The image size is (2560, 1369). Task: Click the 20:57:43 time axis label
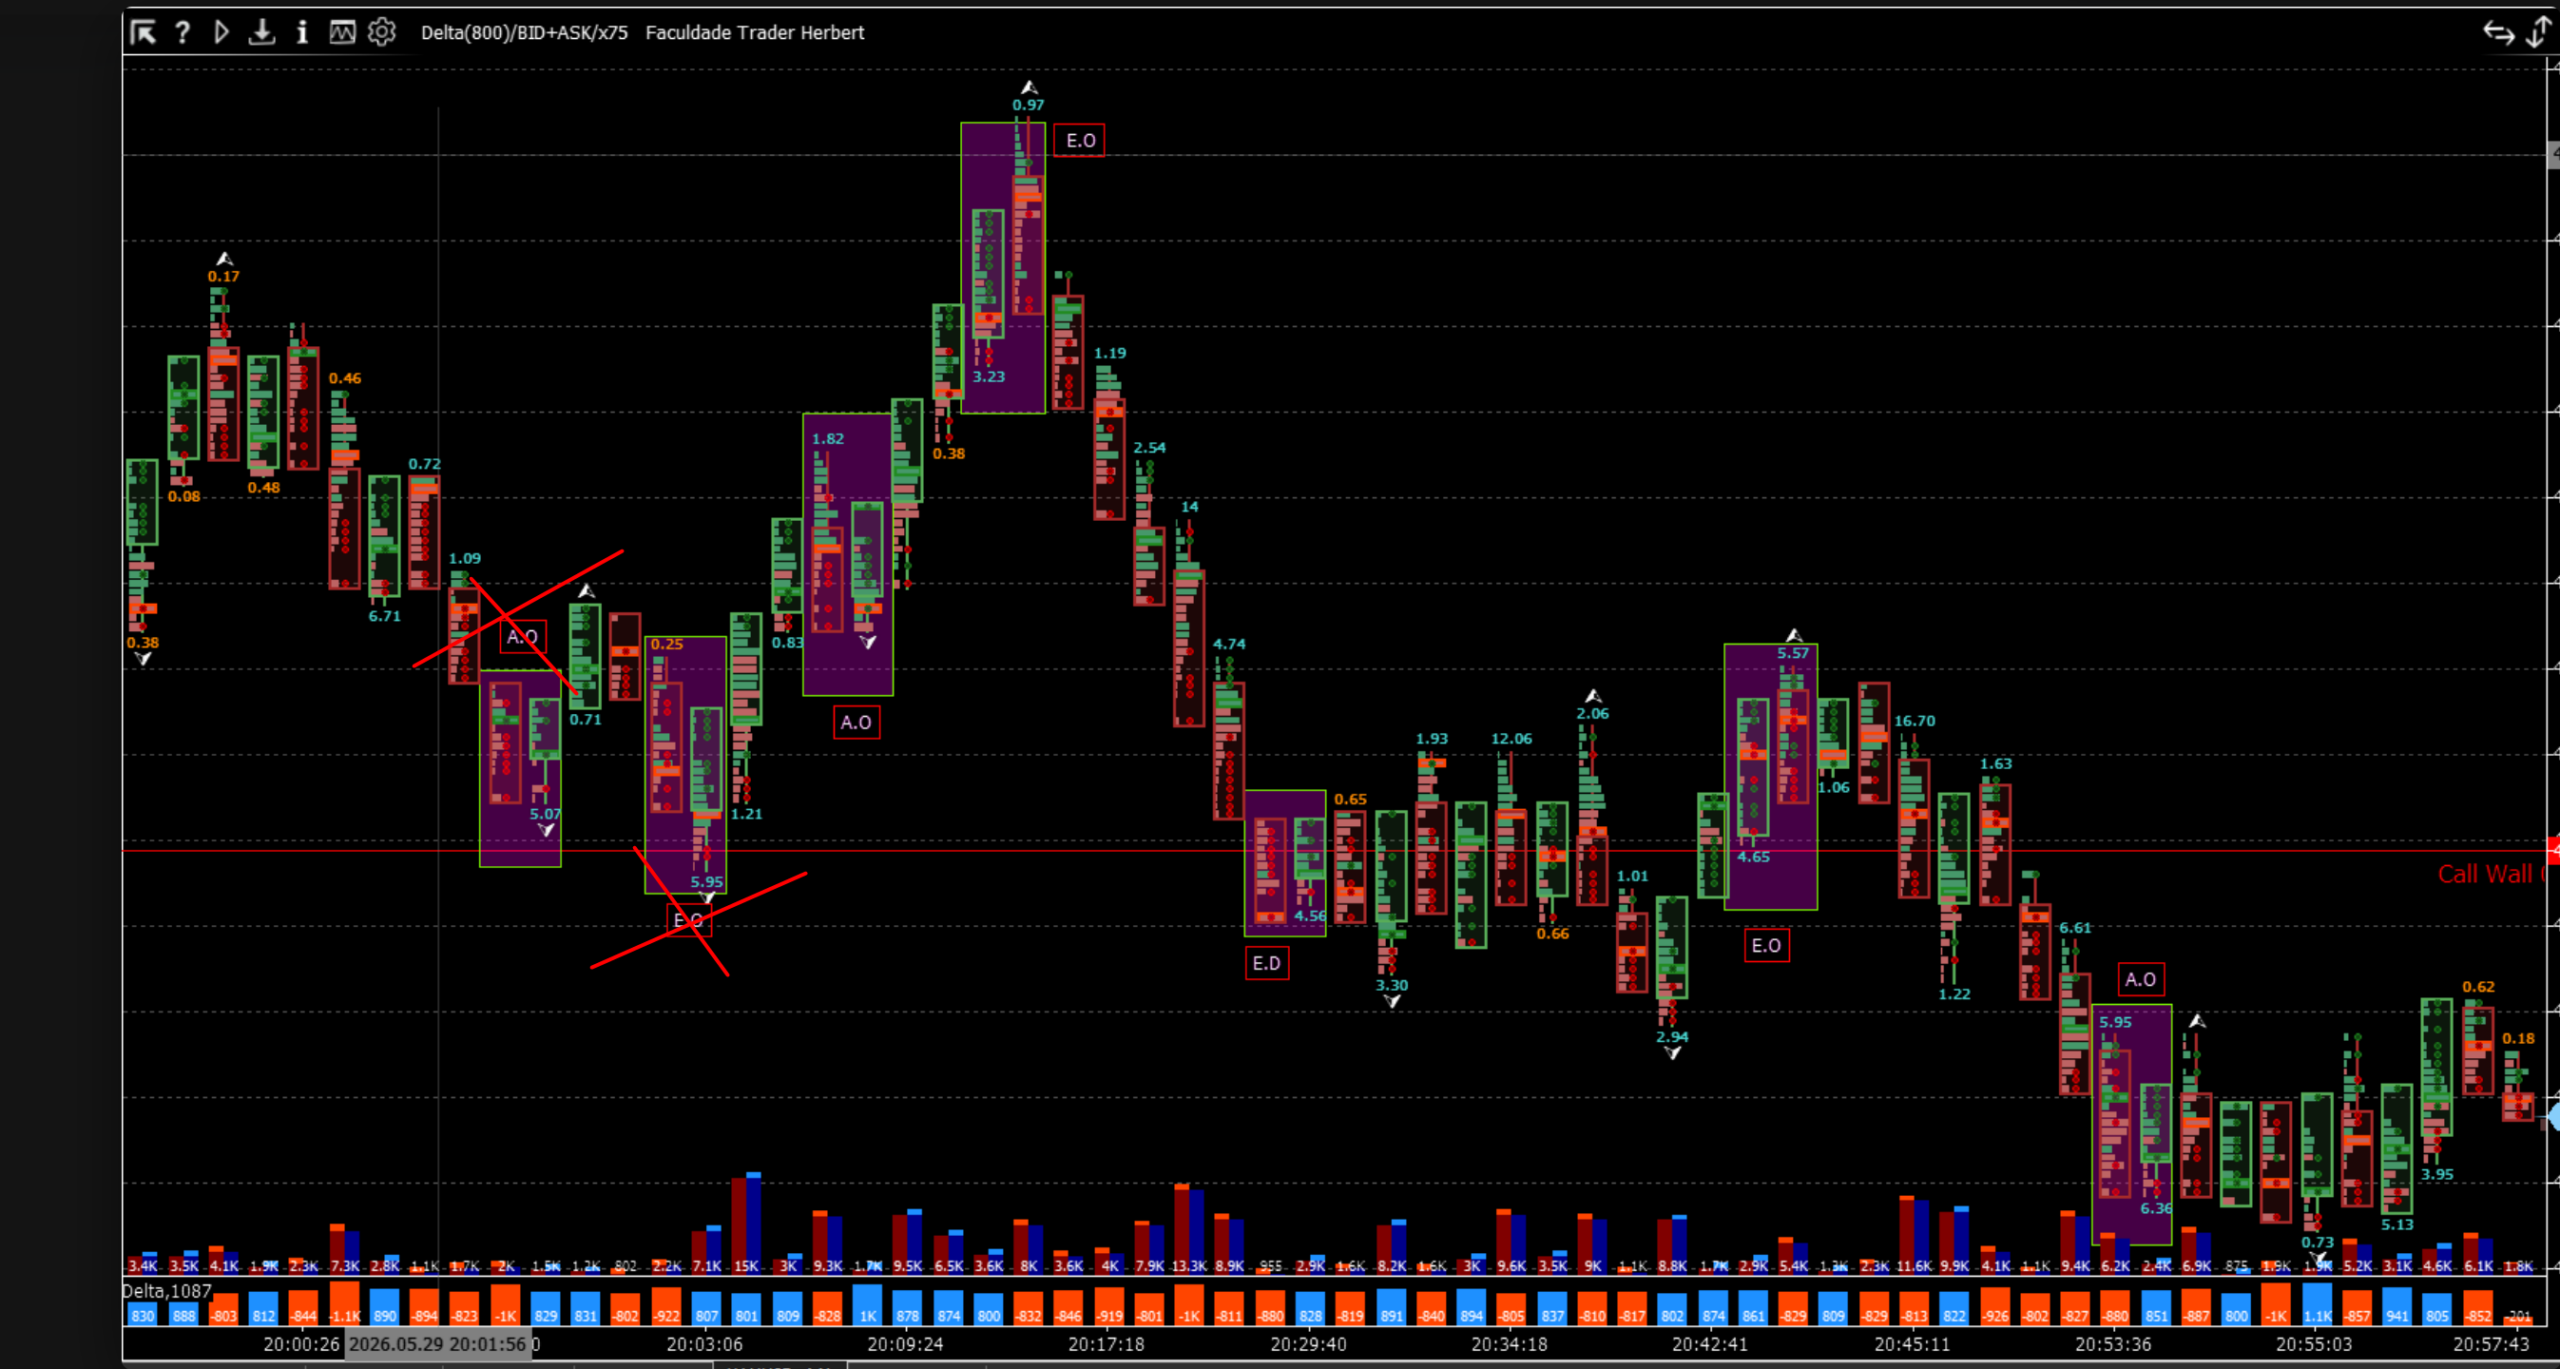(x=2491, y=1344)
